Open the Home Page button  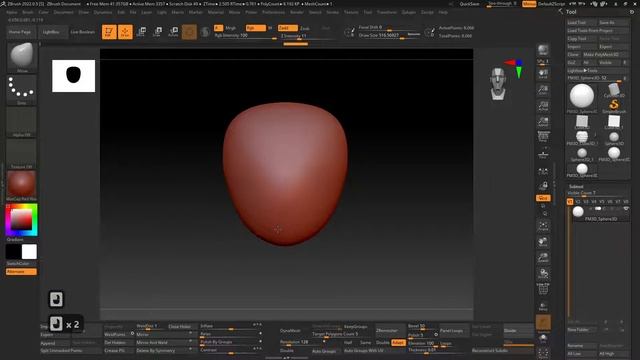[x=20, y=32]
